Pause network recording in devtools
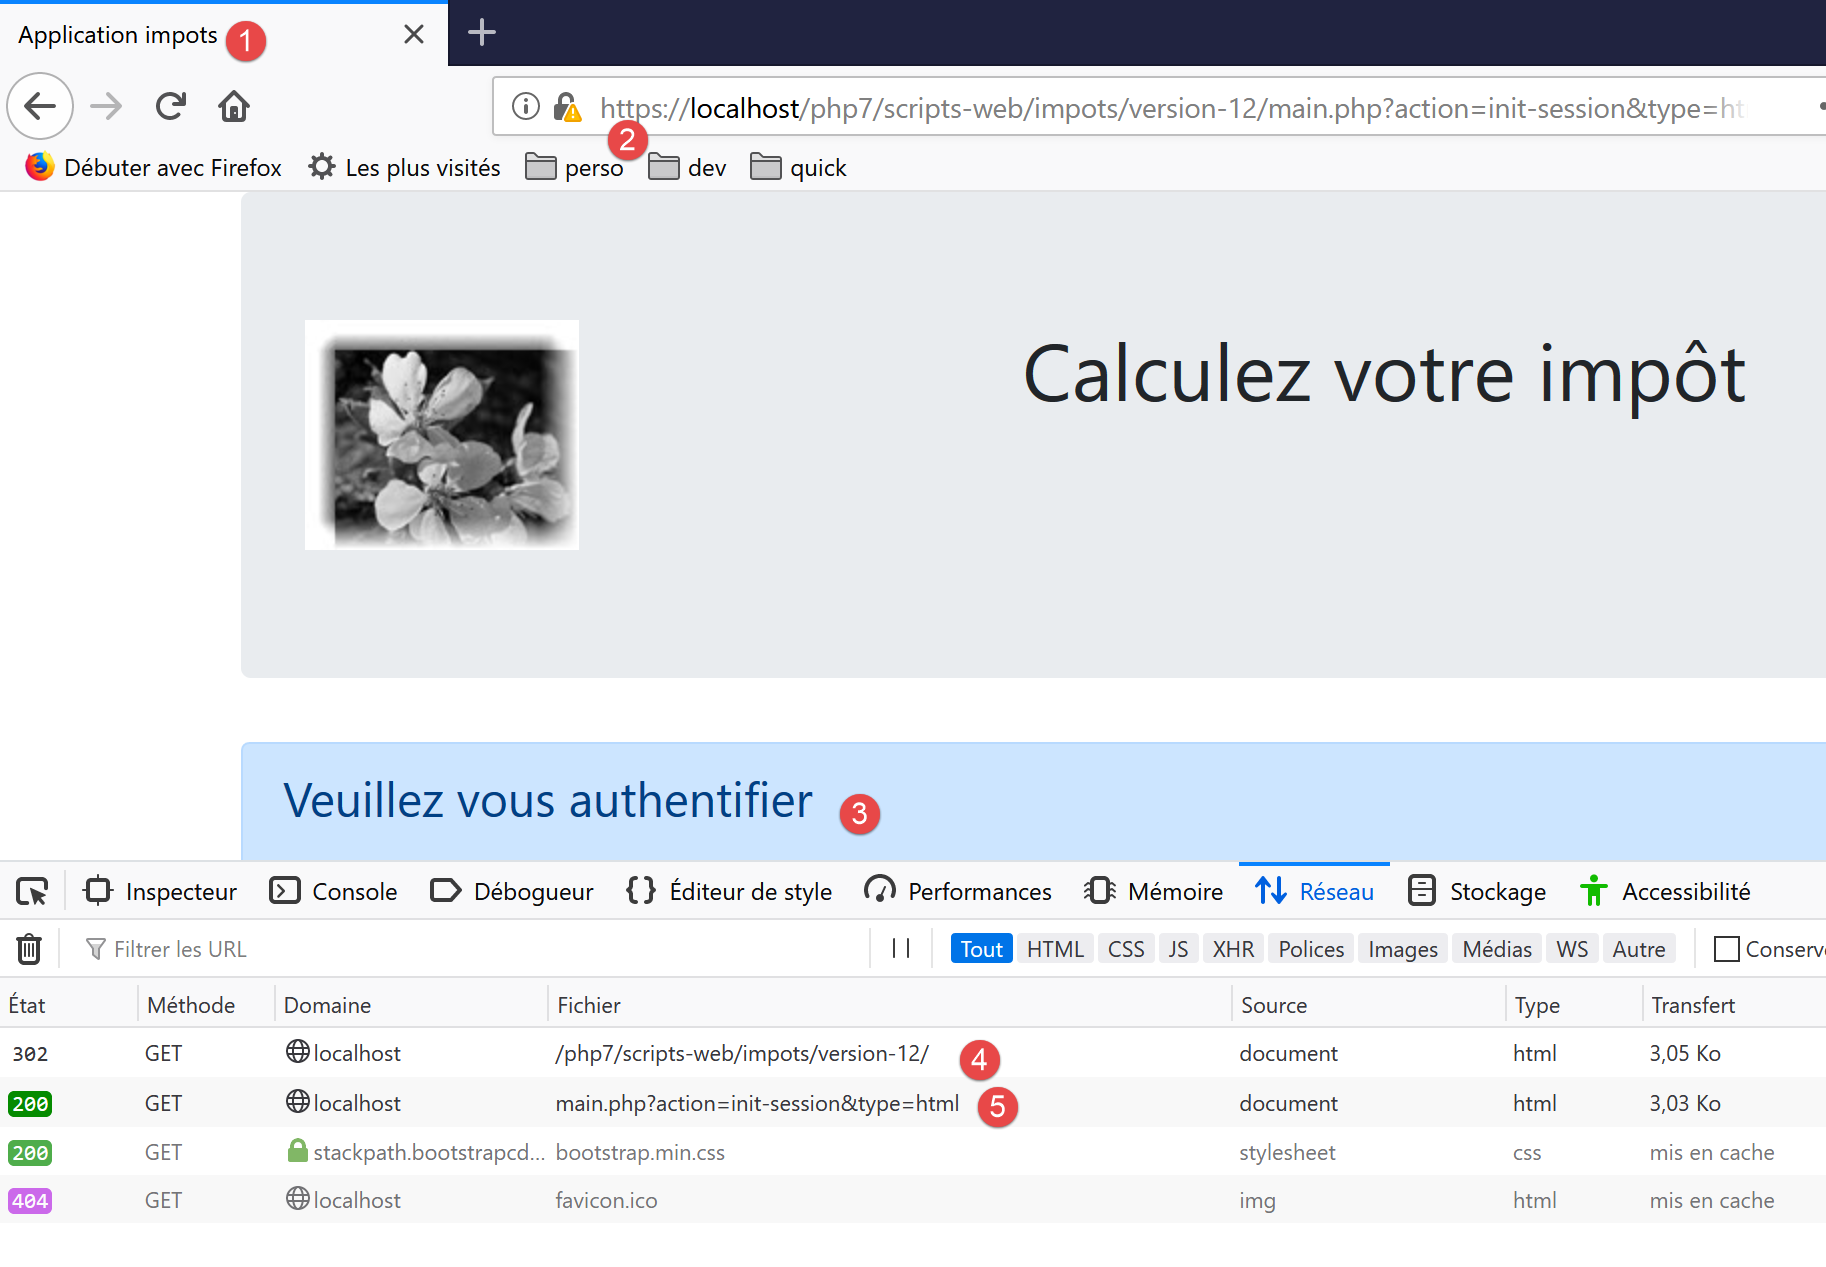This screenshot has height=1267, width=1826. pos(900,949)
